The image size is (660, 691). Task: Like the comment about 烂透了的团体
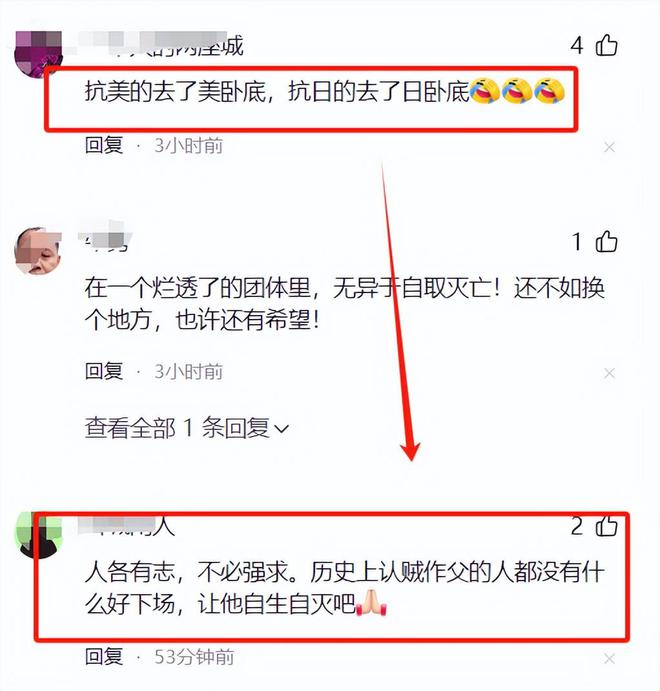coord(606,241)
